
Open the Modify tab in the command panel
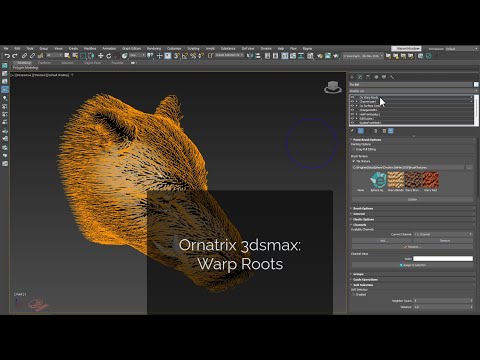click(x=360, y=77)
